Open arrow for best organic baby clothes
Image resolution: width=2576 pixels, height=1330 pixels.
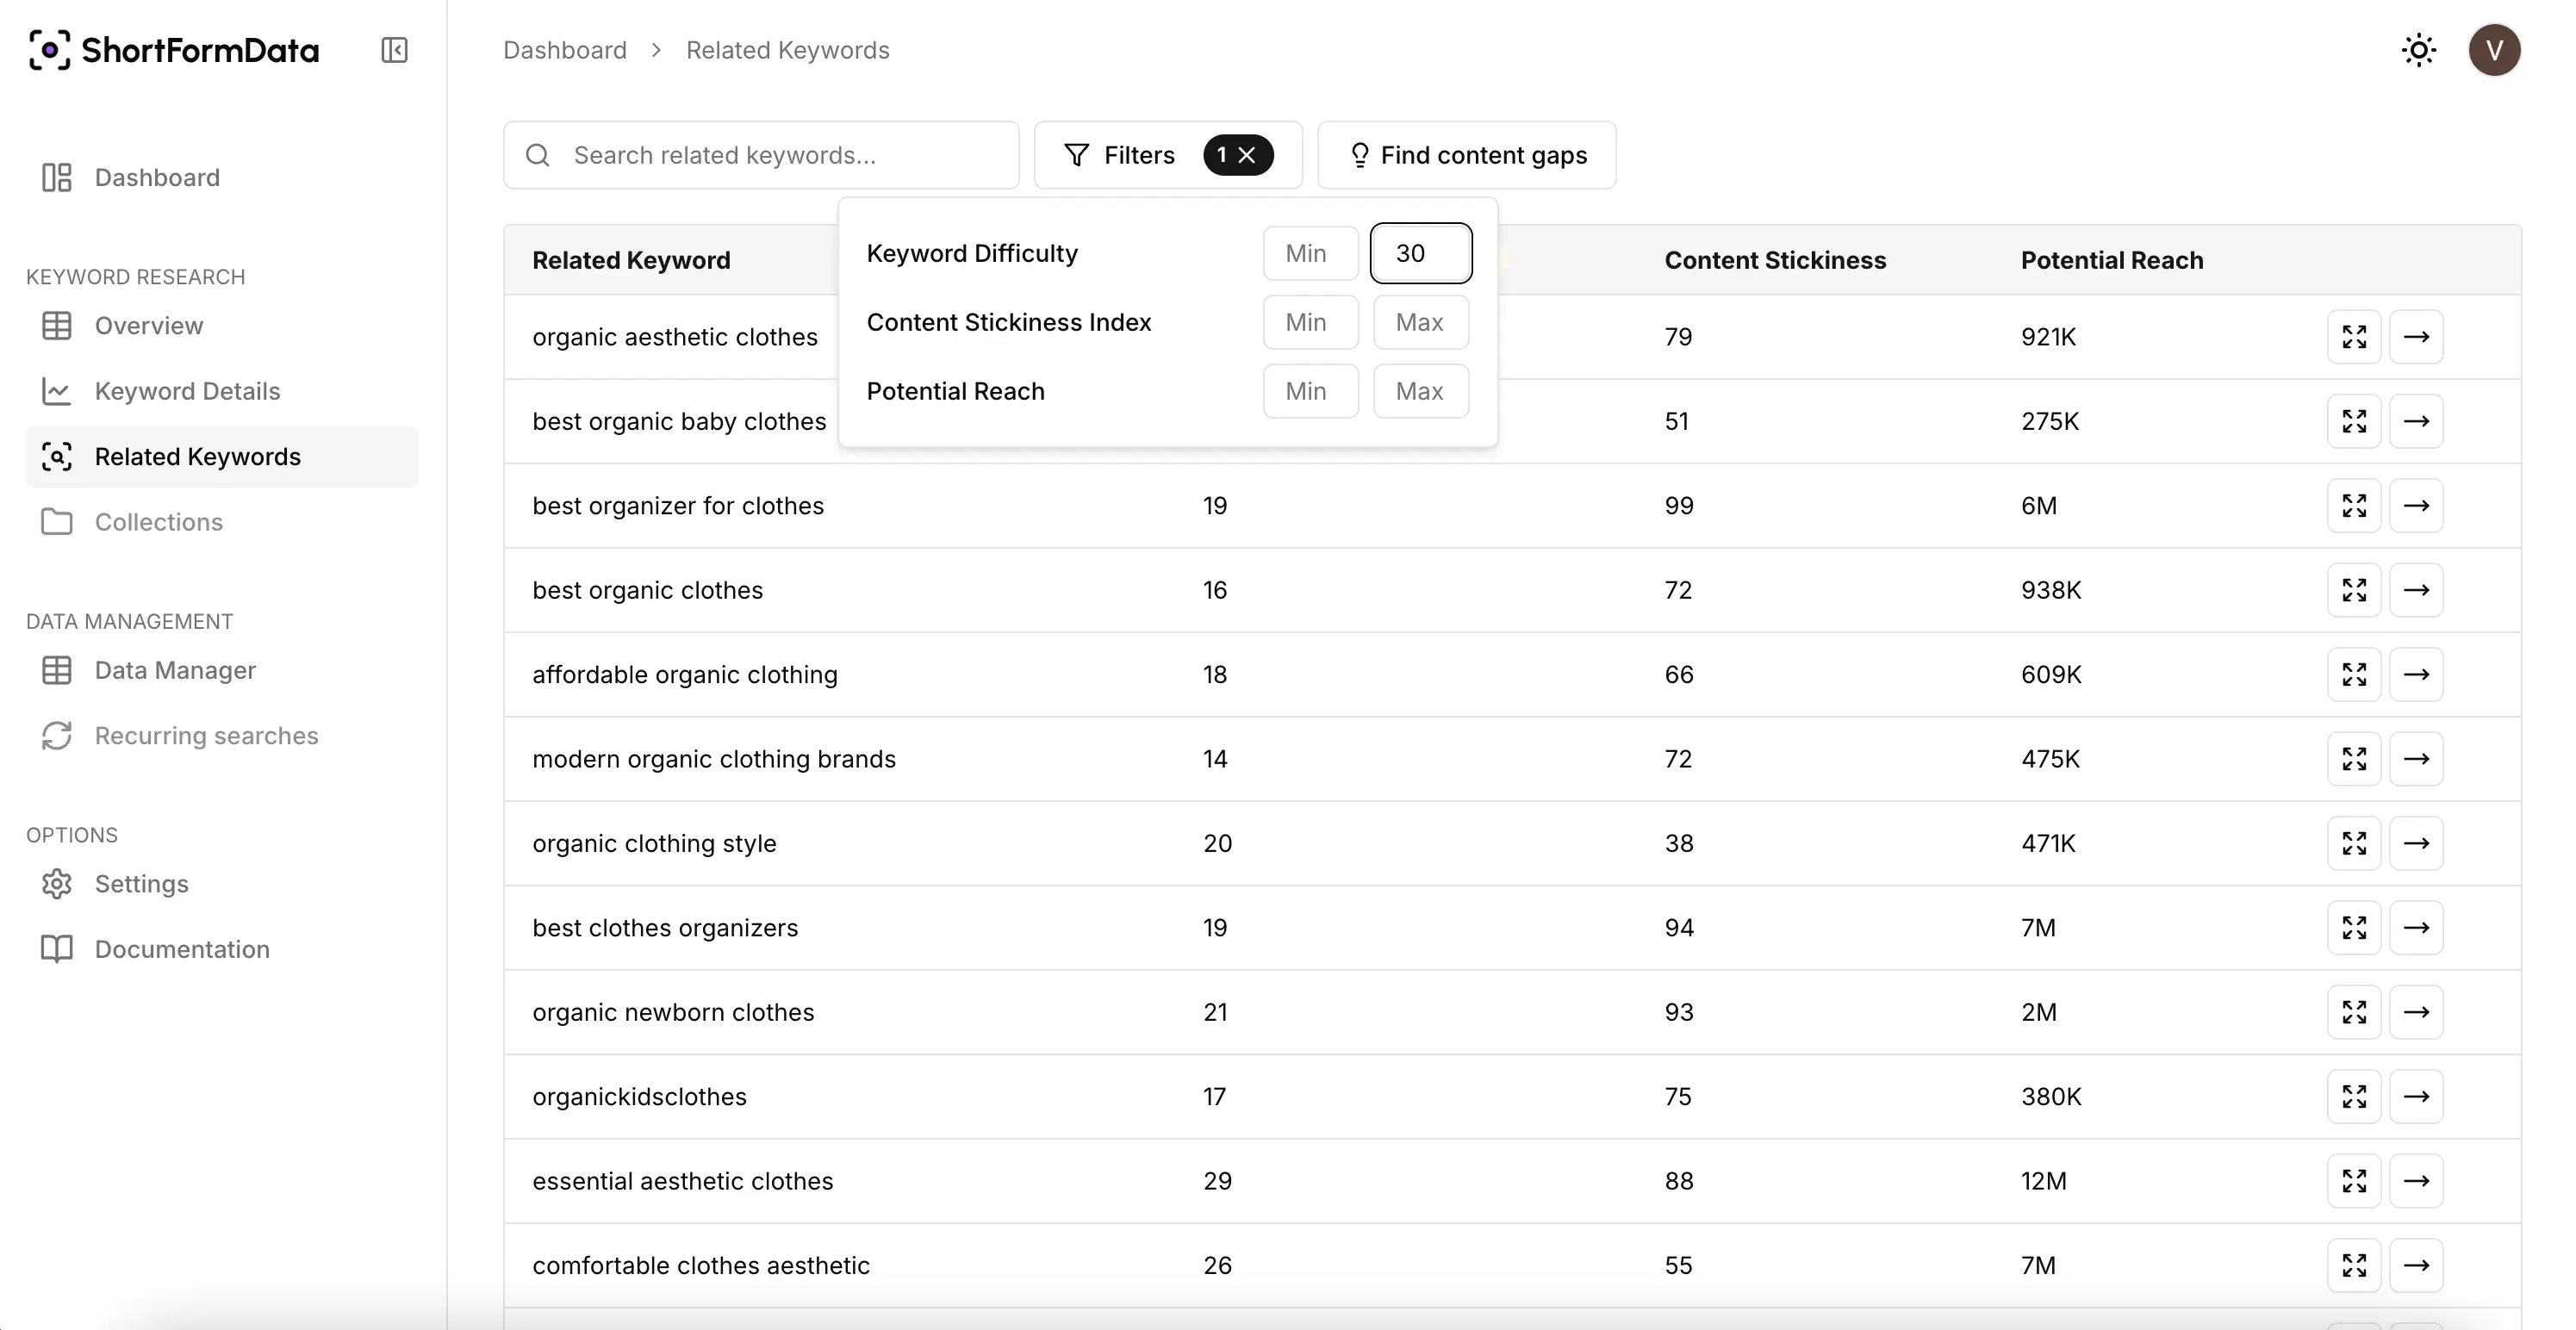pyautogui.click(x=2416, y=421)
